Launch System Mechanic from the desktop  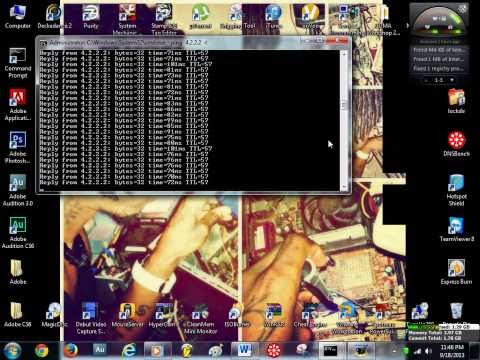pyautogui.click(x=127, y=19)
